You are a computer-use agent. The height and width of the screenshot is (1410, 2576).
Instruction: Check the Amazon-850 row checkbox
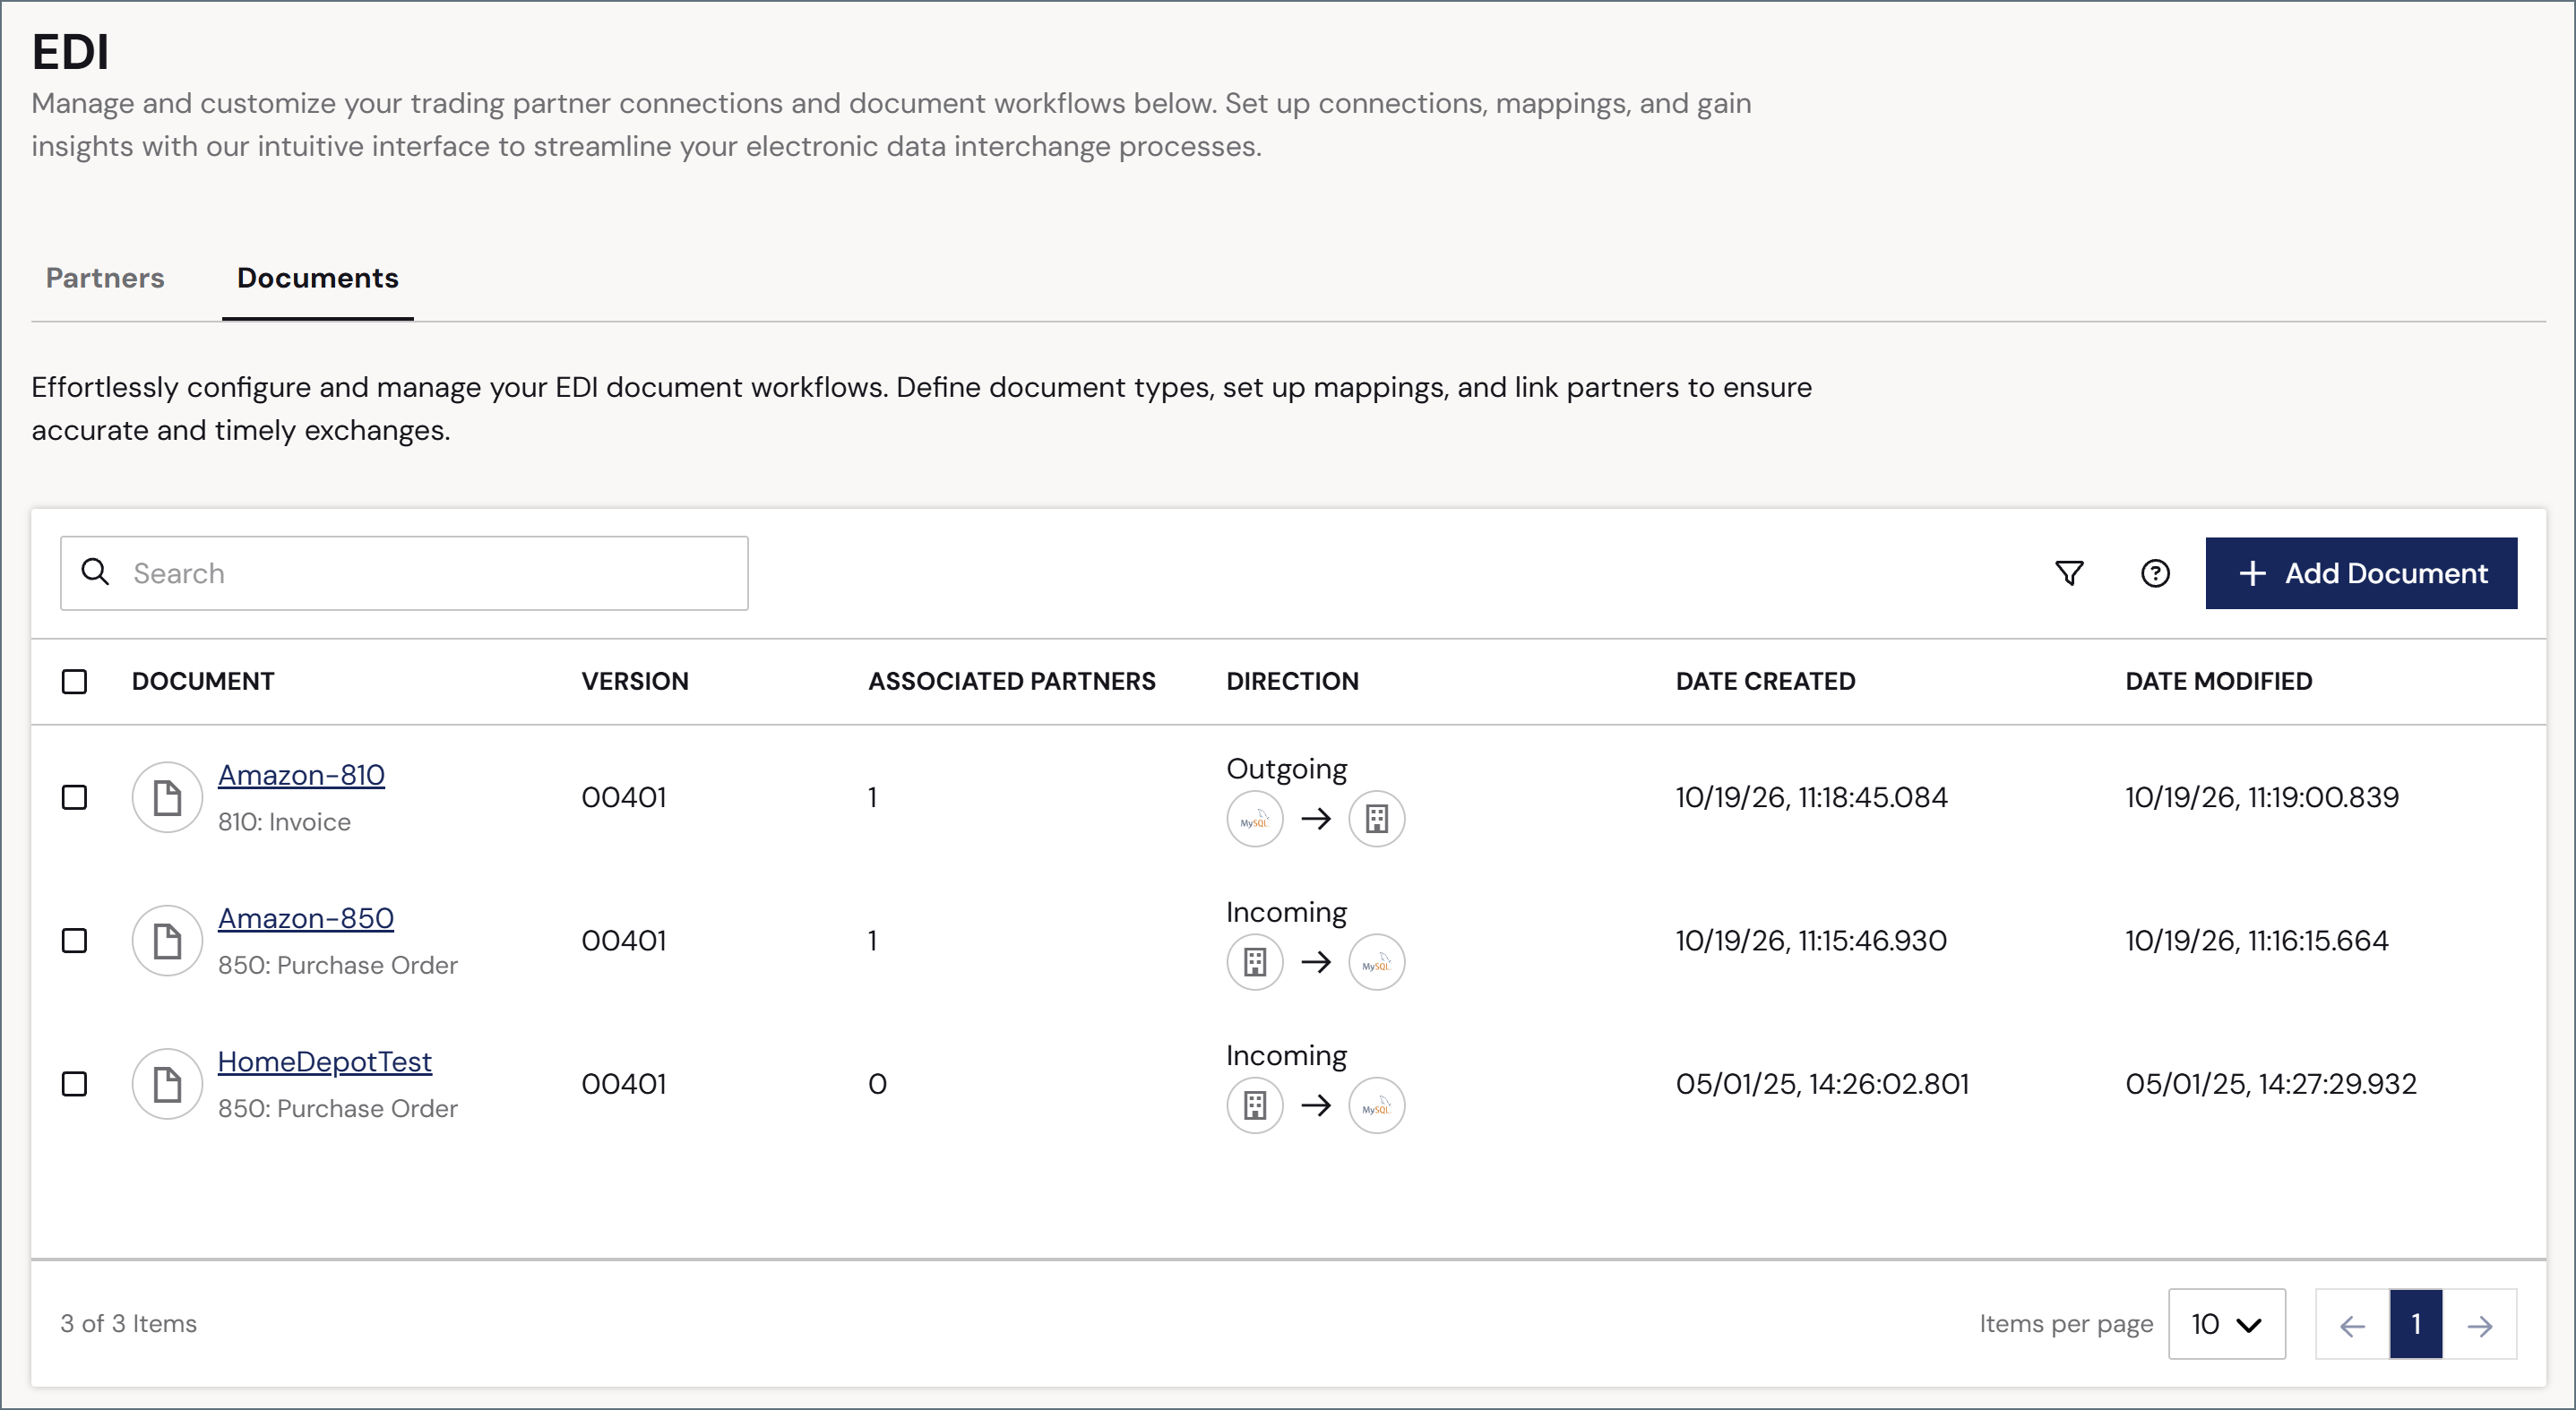pyautogui.click(x=74, y=940)
